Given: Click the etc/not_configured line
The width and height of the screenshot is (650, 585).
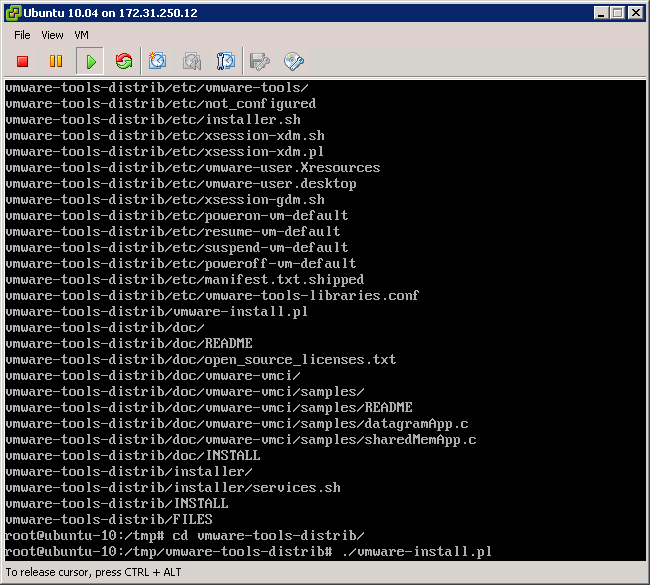Looking at the screenshot, I should click(x=160, y=103).
